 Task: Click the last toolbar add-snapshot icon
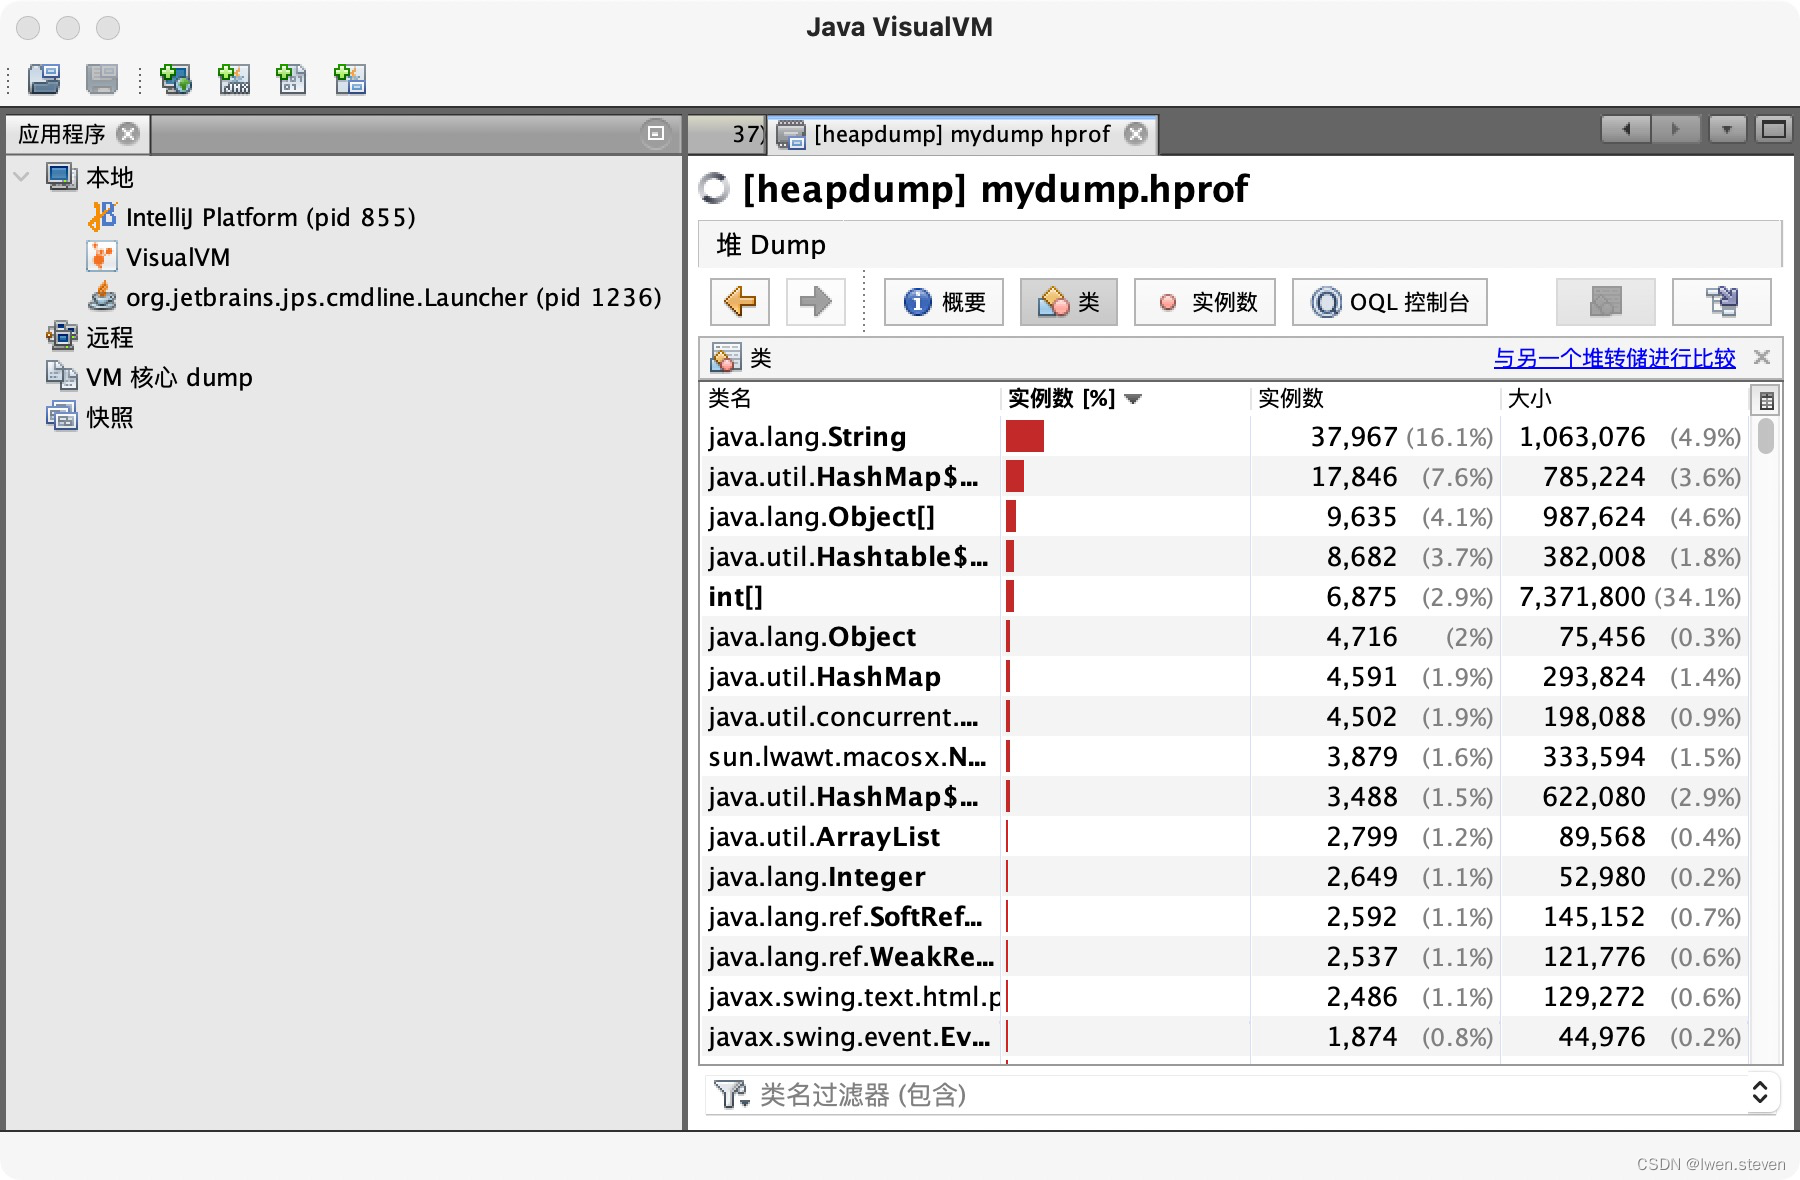coord(350,79)
